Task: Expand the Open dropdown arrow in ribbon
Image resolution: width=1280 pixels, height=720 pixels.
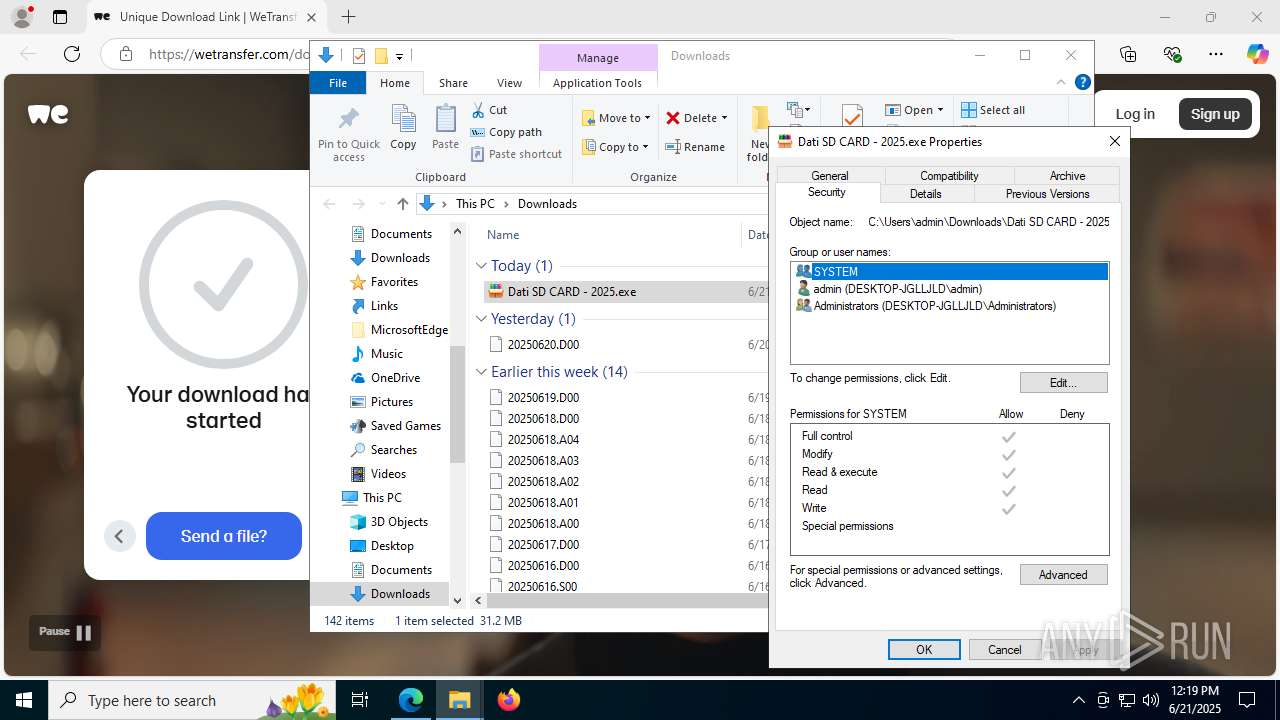Action: 942,110
